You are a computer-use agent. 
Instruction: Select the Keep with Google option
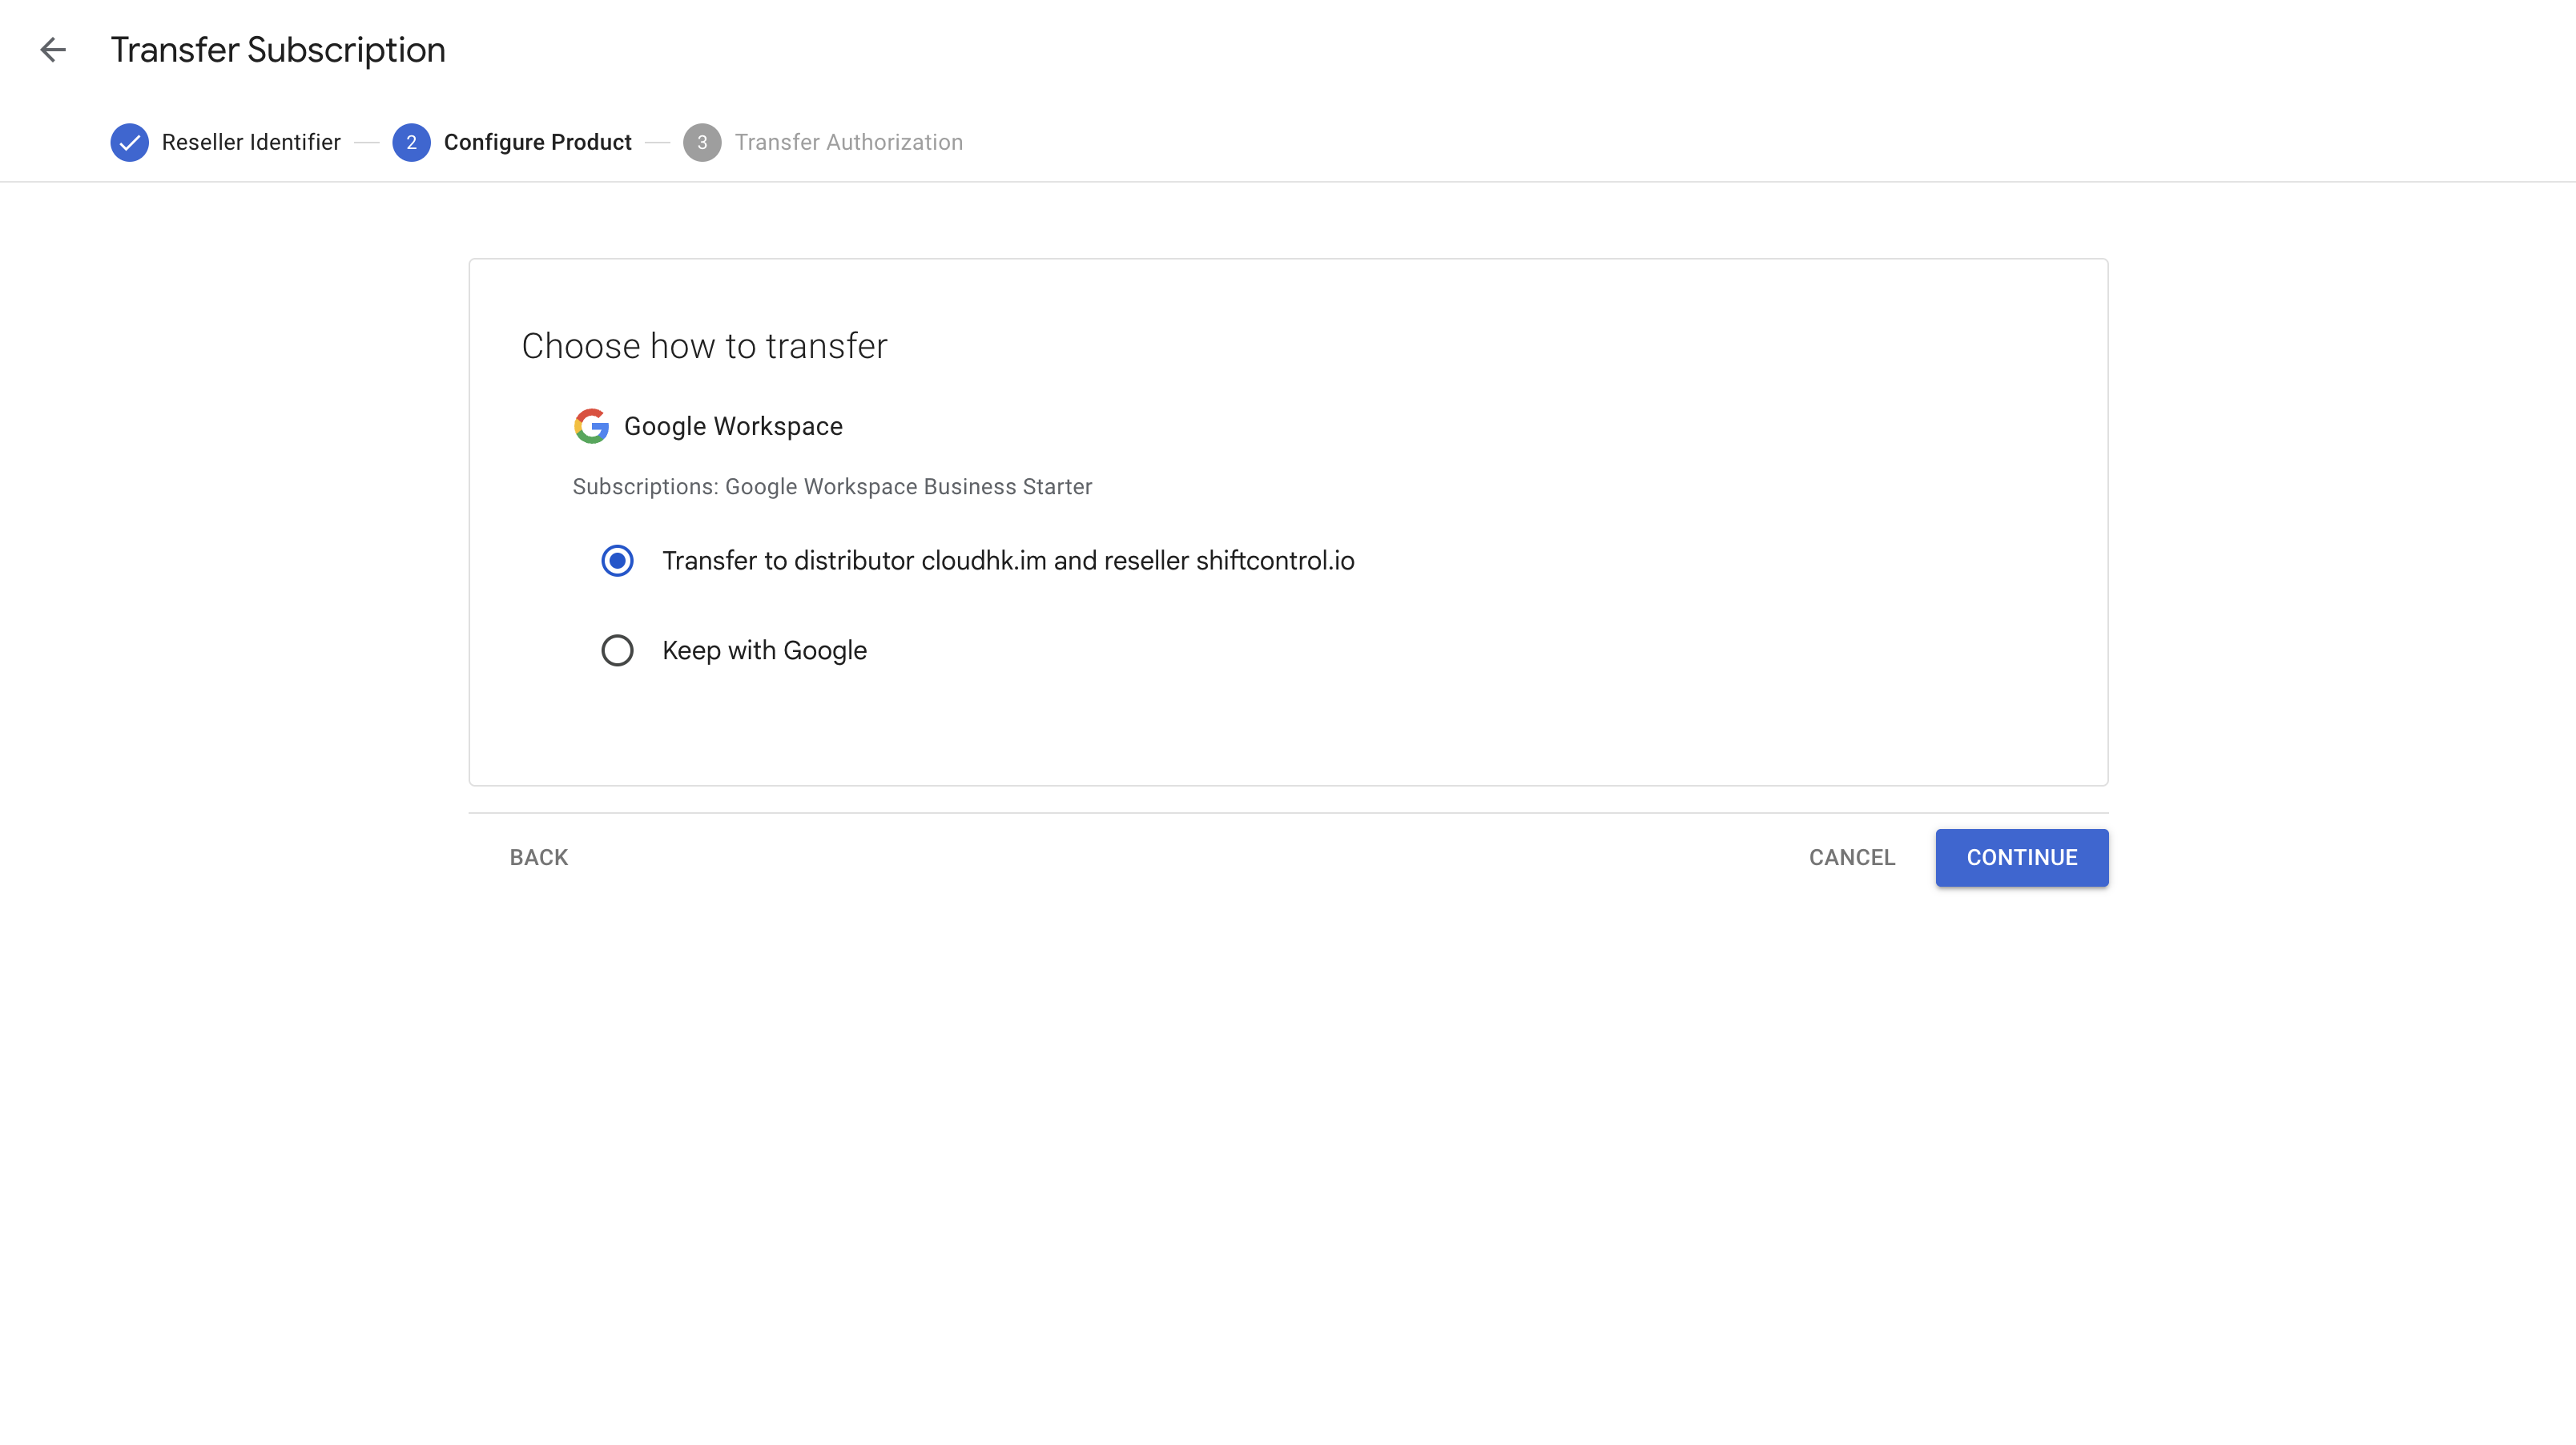pos(617,650)
